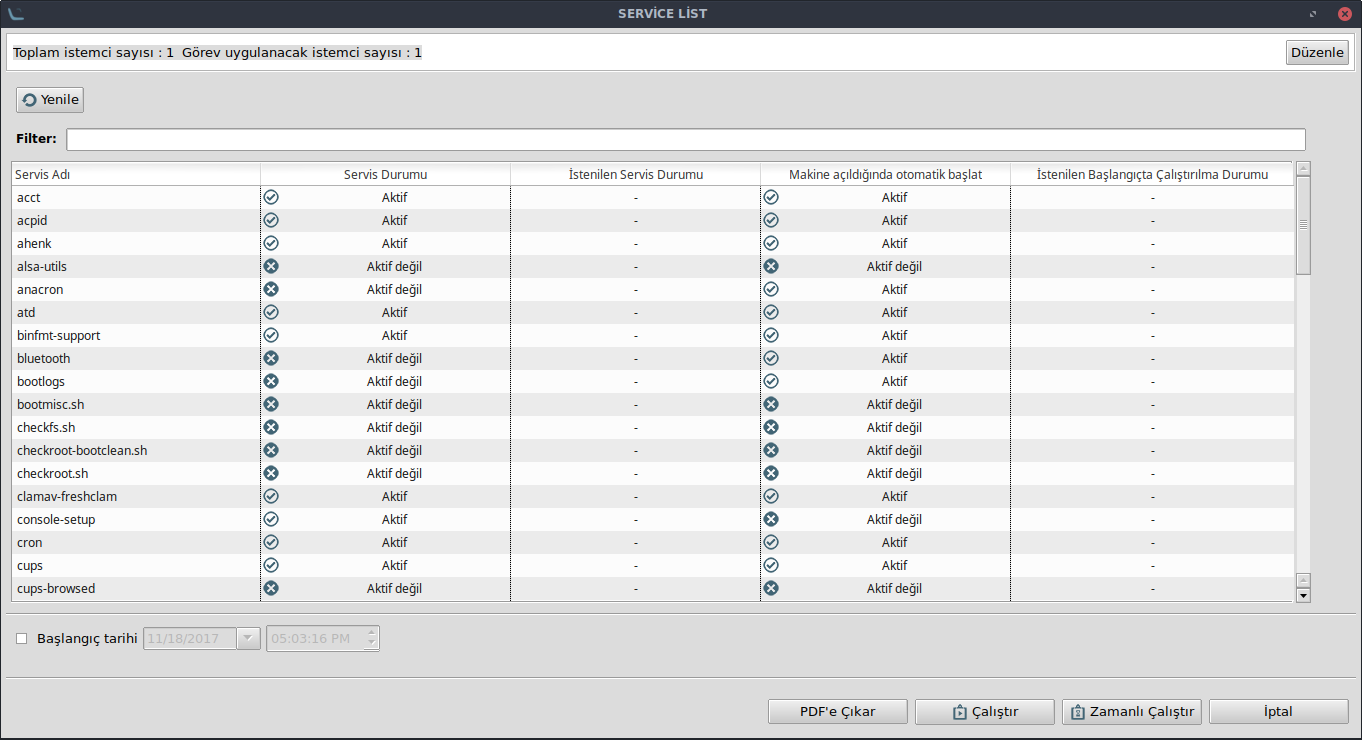Screen dimensions: 1362x740
Task: Click autostart status icon for alsa-utils
Action: click(771, 266)
